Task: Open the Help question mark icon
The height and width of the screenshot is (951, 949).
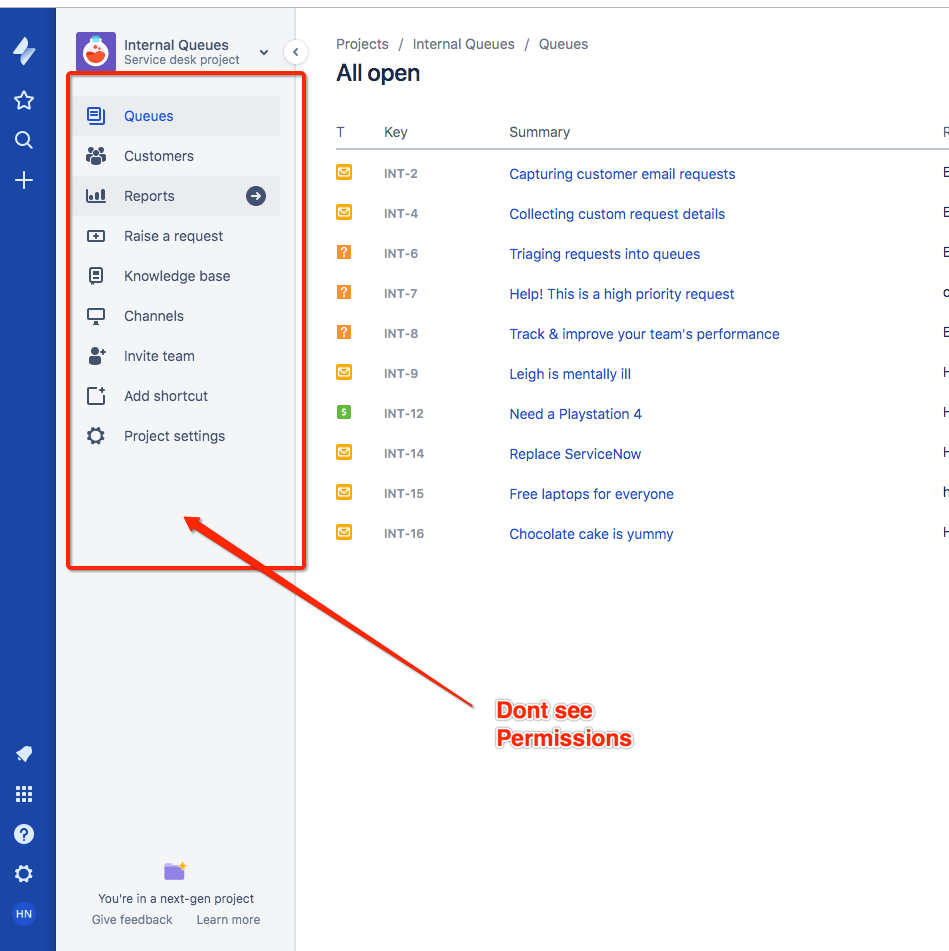Action: coord(24,834)
